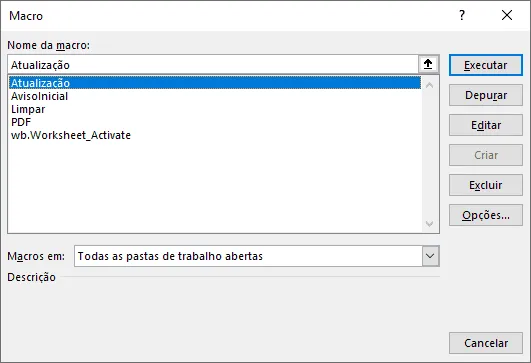Click the question mark help icon
This screenshot has width=531, height=363.
462,15
